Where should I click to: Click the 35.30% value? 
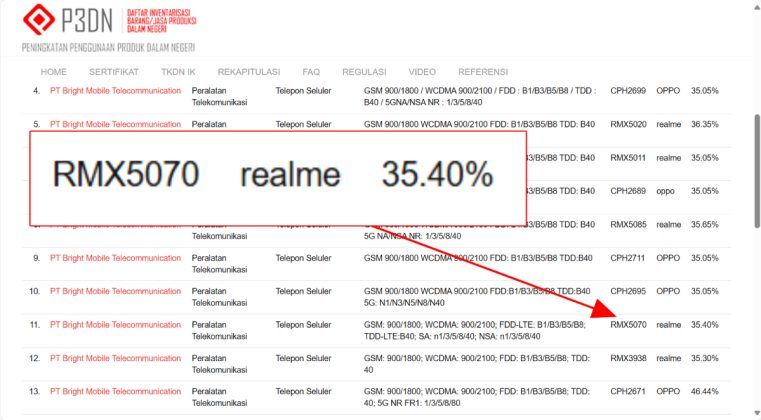coord(705,358)
